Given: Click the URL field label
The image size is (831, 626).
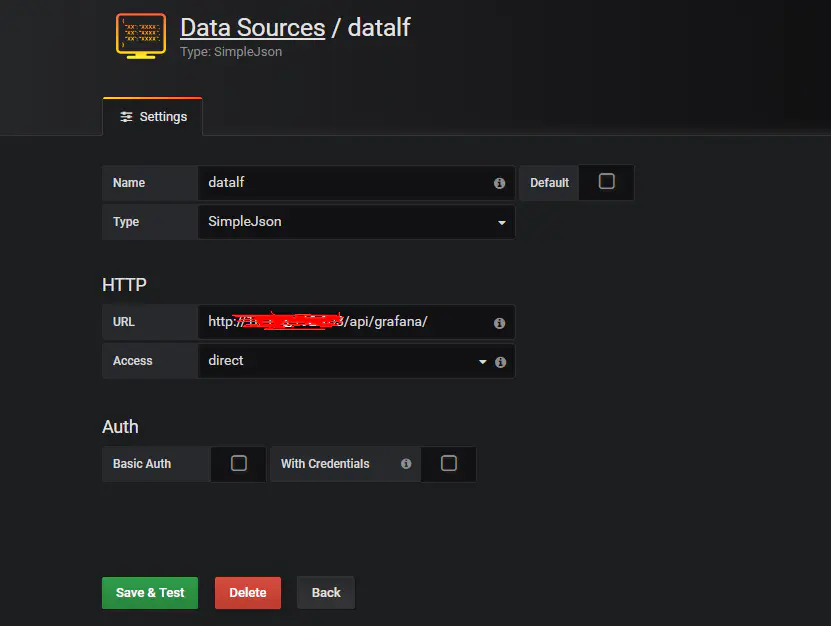Looking at the screenshot, I should 123,322.
